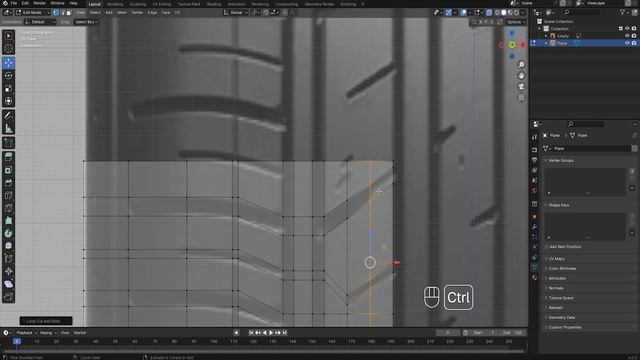Viewport: 640px width, 360px height.
Task: Open the Select Box drag dropdown
Action: (x=86, y=22)
